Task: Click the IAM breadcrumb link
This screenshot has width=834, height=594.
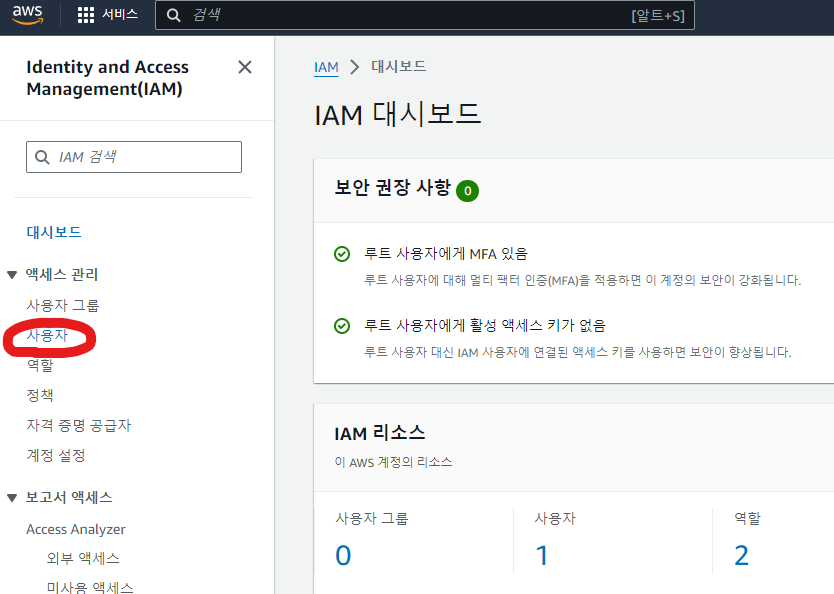Action: coord(325,67)
